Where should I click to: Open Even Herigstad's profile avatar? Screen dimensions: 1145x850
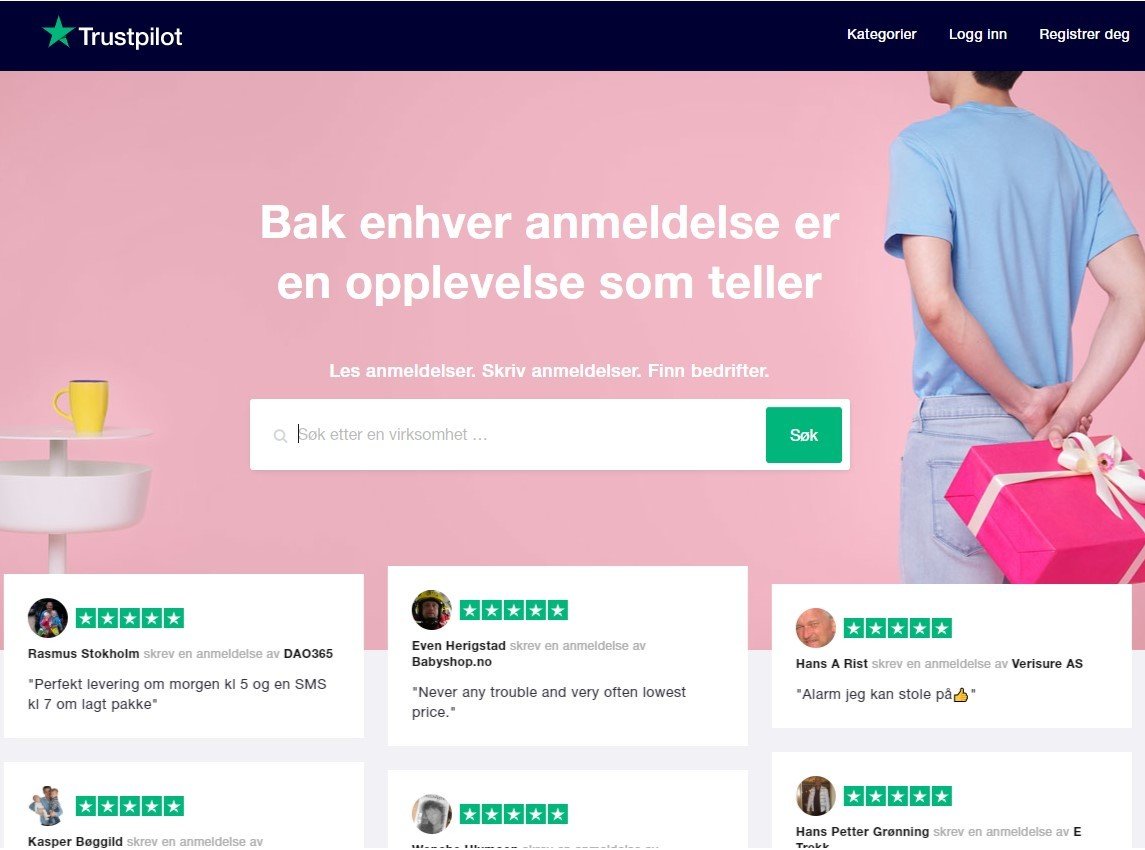[x=432, y=610]
